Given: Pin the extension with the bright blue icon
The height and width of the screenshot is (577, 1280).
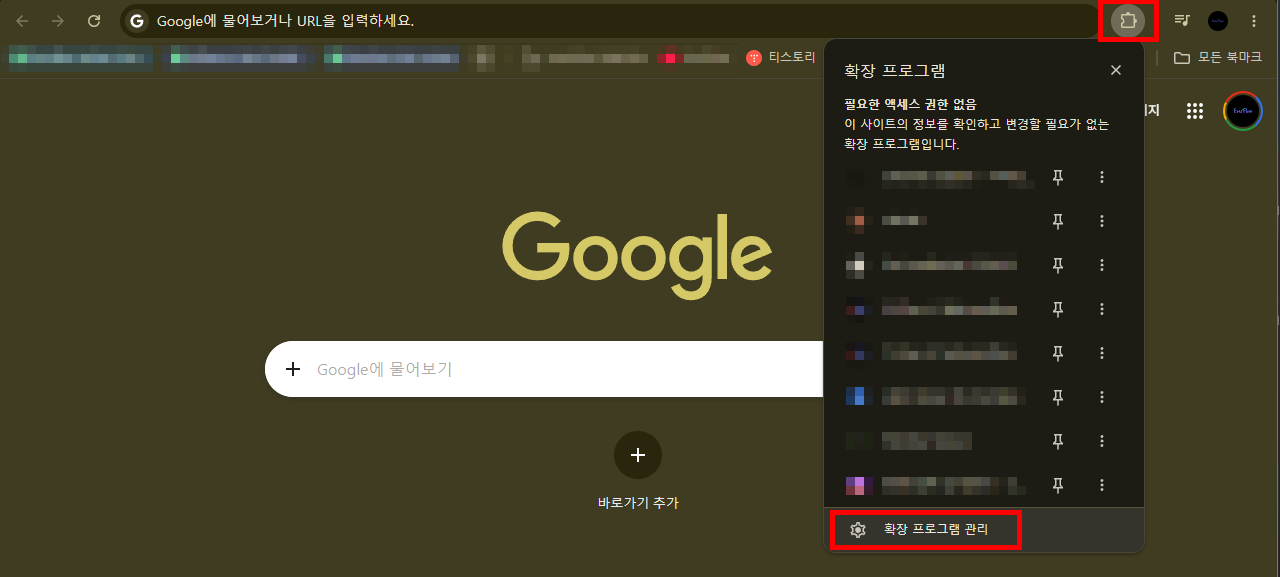Looking at the screenshot, I should tap(1058, 397).
